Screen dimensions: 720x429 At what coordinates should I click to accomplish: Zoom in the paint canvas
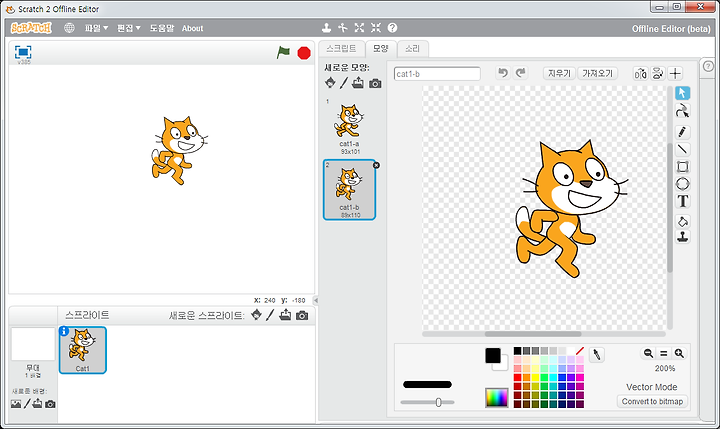click(x=679, y=353)
